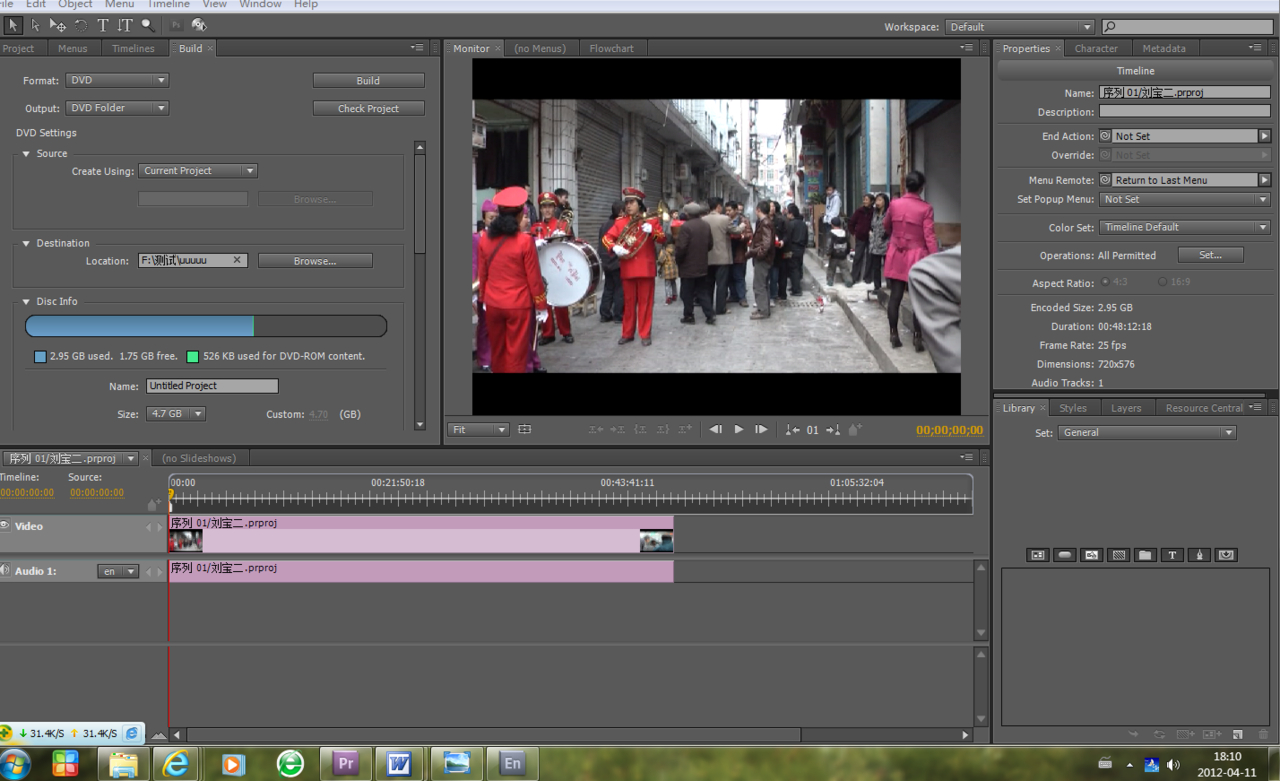Select the Direct Select tool

click(35, 25)
